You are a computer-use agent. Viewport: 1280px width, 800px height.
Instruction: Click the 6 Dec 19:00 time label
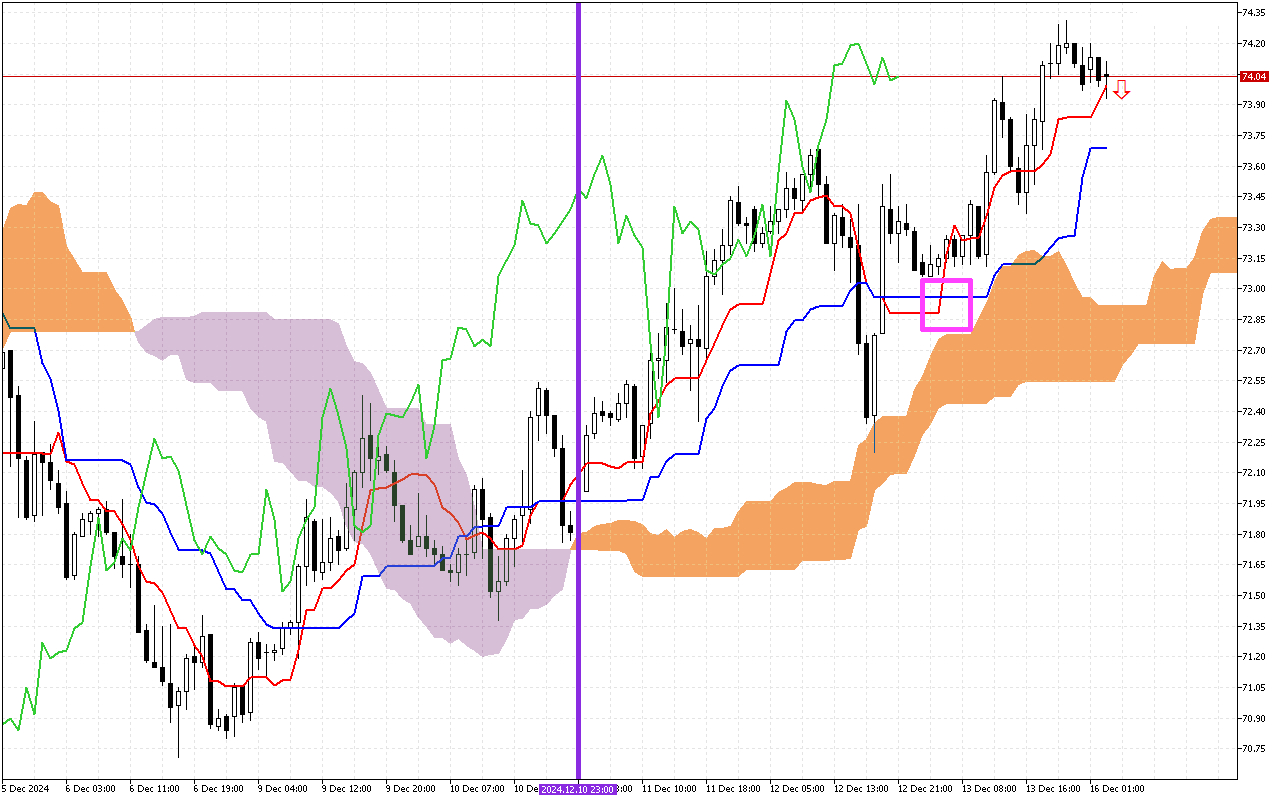(x=219, y=789)
